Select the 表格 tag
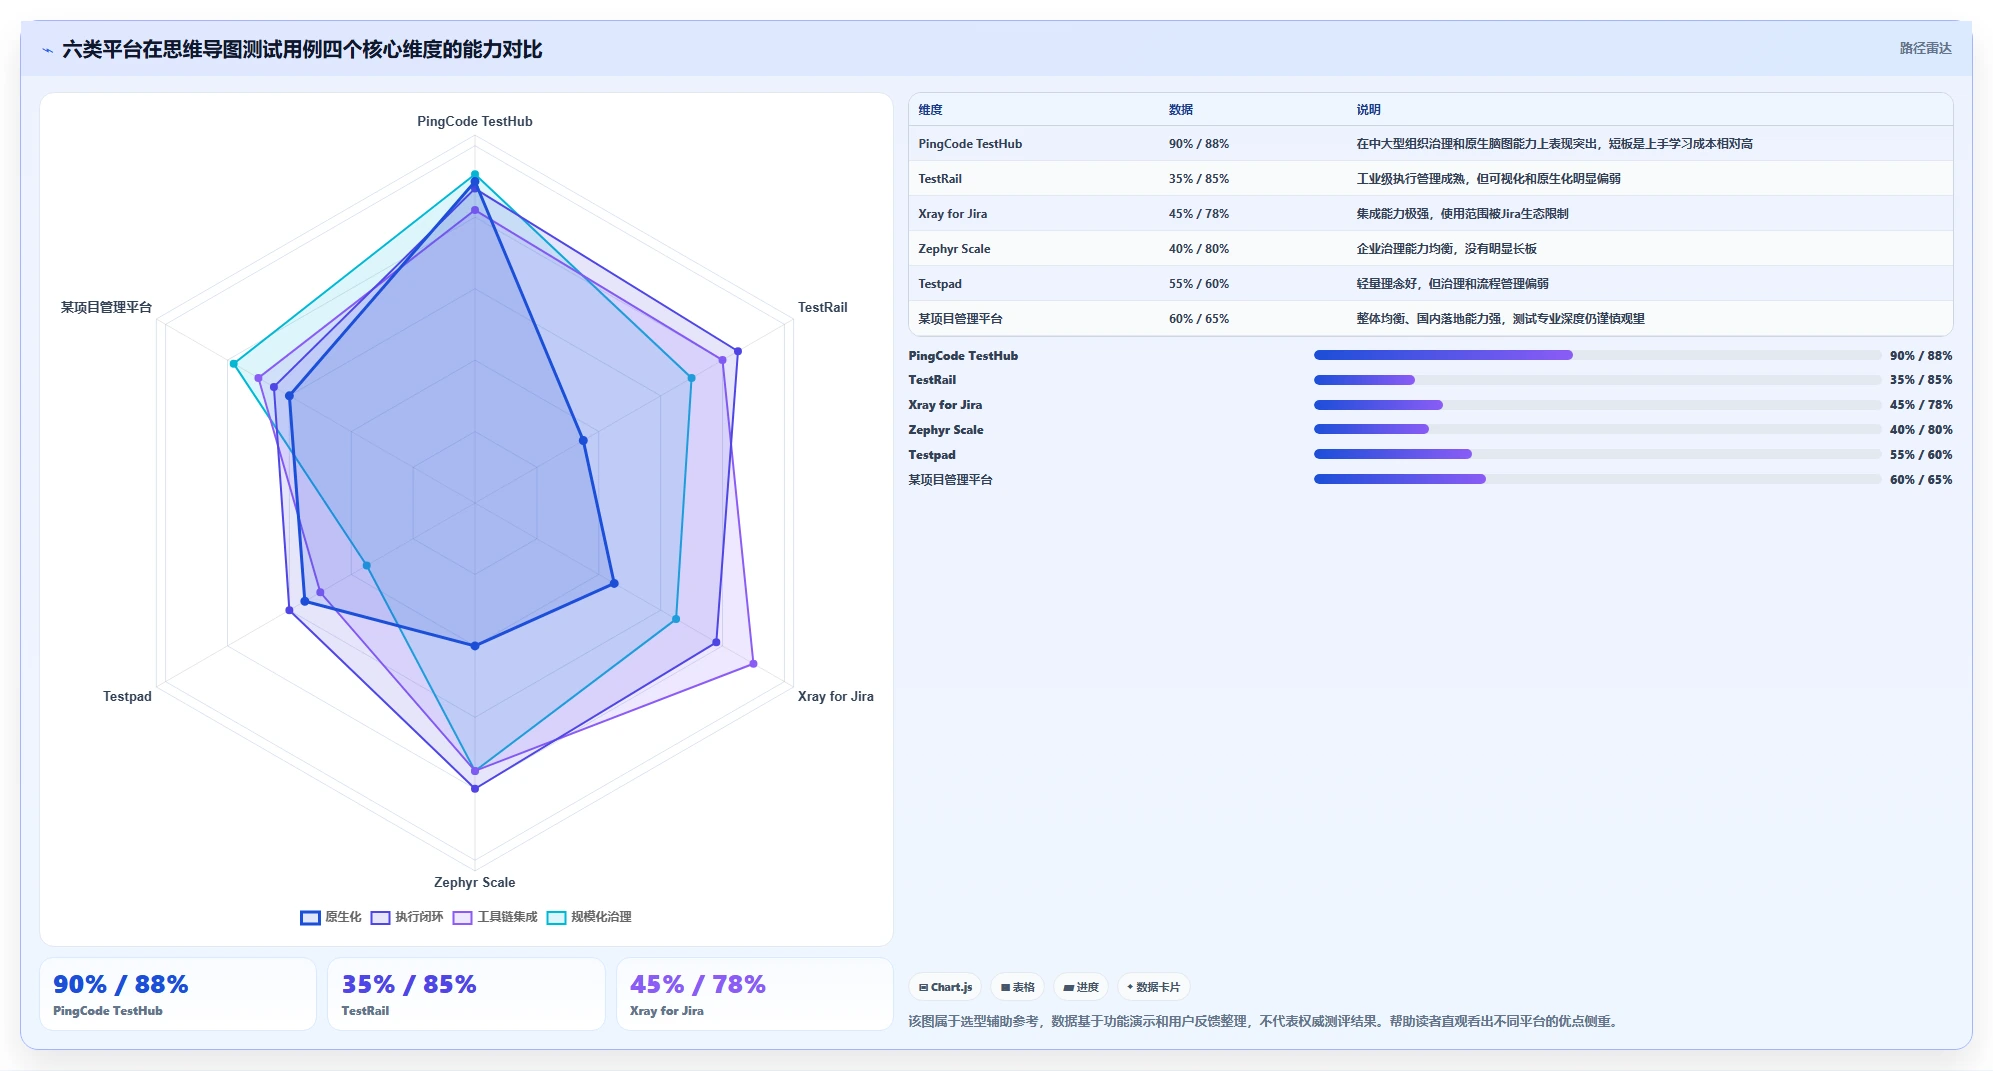The height and width of the screenshot is (1071, 1993). click(1018, 987)
